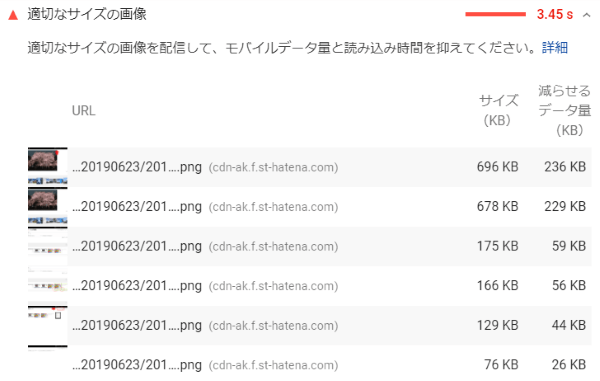The image size is (600, 381).
Task: Click the 678 KB size value
Action: pos(497,206)
